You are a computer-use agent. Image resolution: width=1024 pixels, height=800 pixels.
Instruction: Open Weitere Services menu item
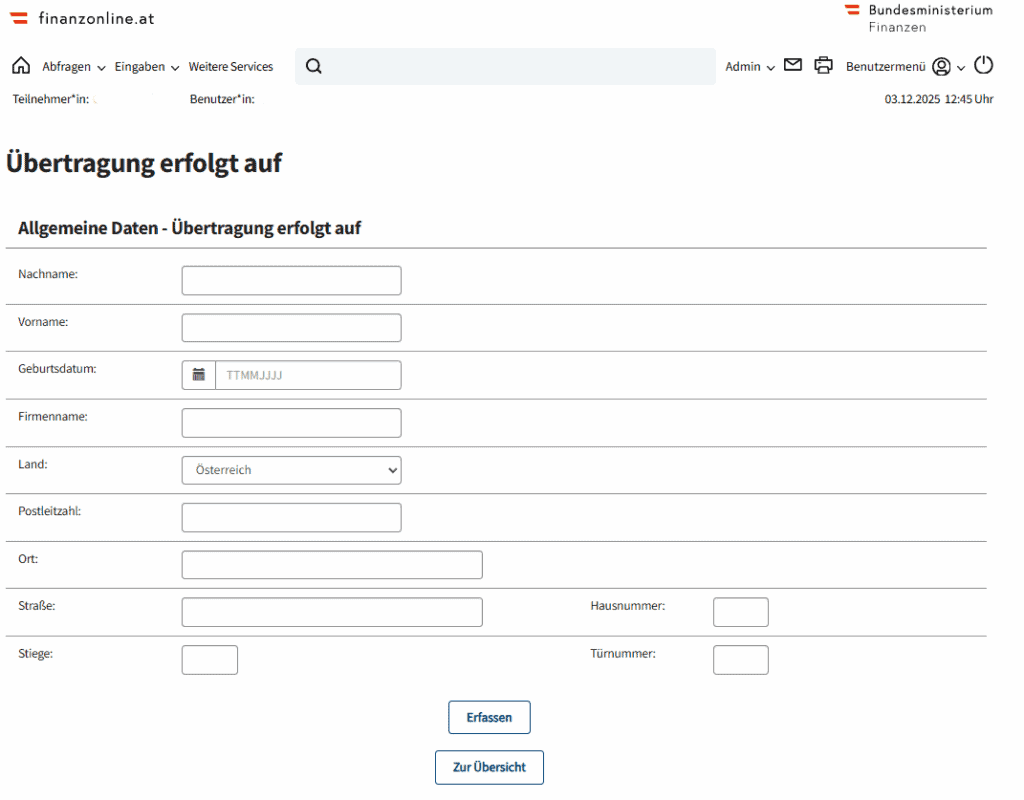pos(231,67)
